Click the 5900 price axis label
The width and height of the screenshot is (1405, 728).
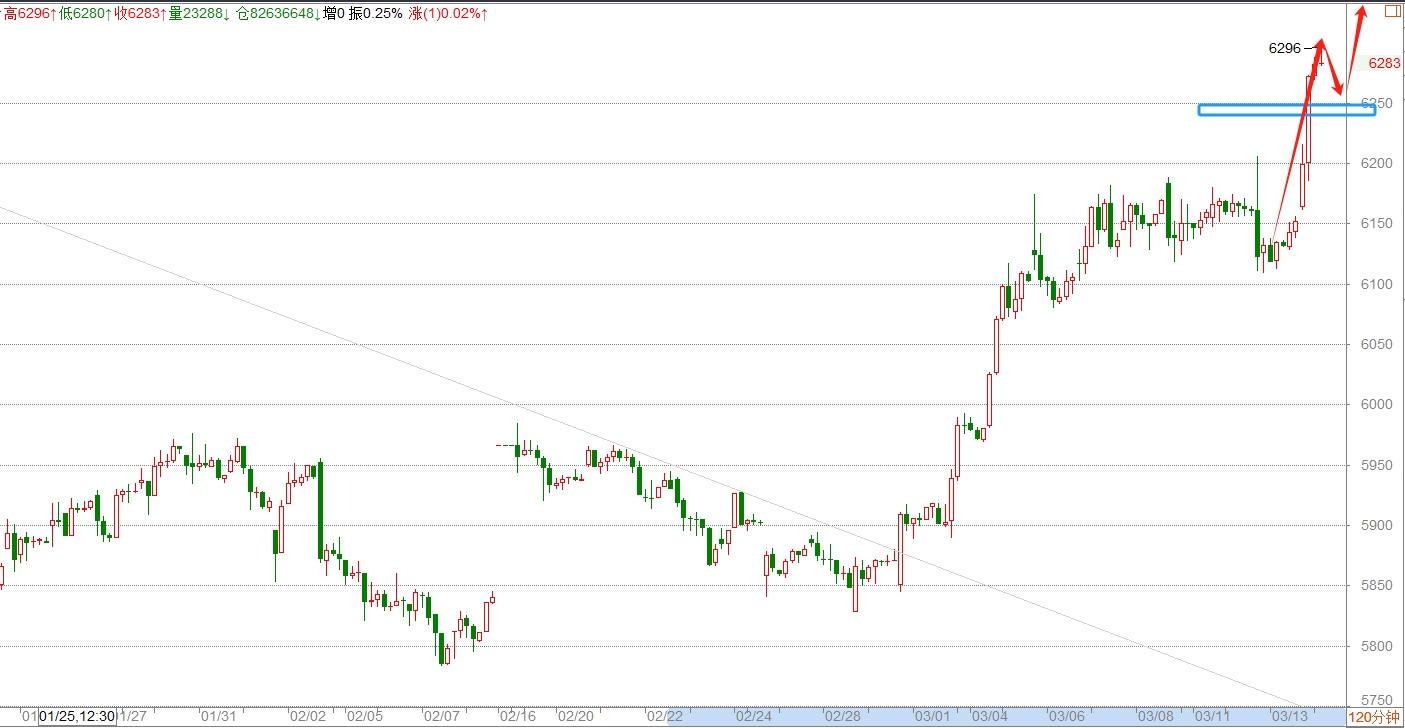(1379, 525)
